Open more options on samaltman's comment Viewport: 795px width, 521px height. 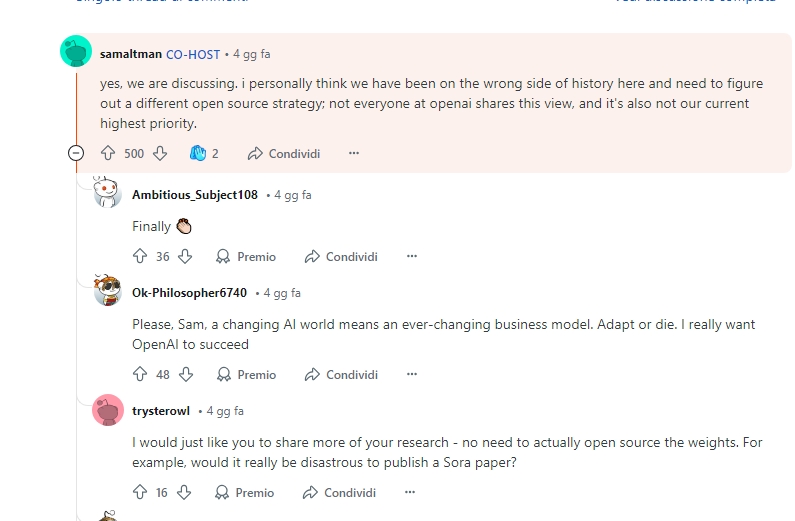tap(354, 154)
